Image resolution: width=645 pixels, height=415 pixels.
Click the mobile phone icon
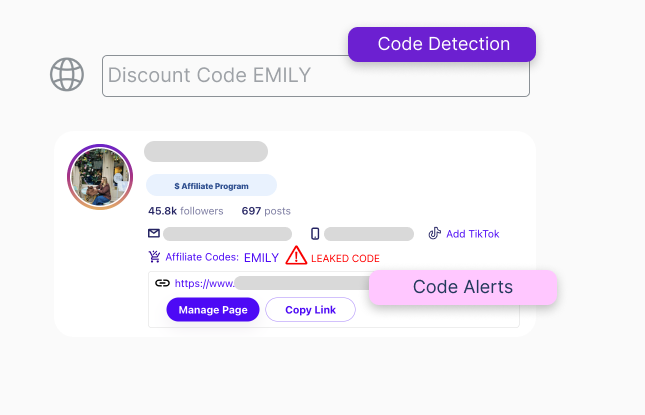tap(315, 234)
